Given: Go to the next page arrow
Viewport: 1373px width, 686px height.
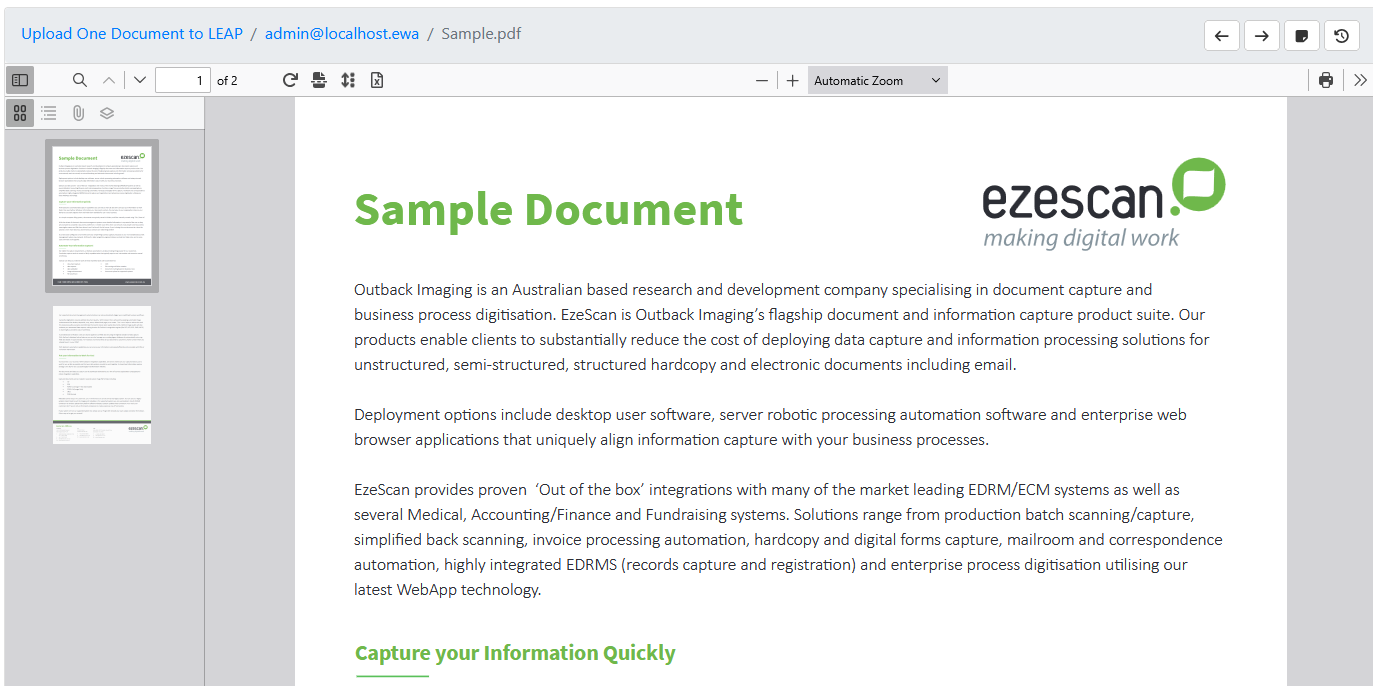Looking at the screenshot, I should click(140, 80).
